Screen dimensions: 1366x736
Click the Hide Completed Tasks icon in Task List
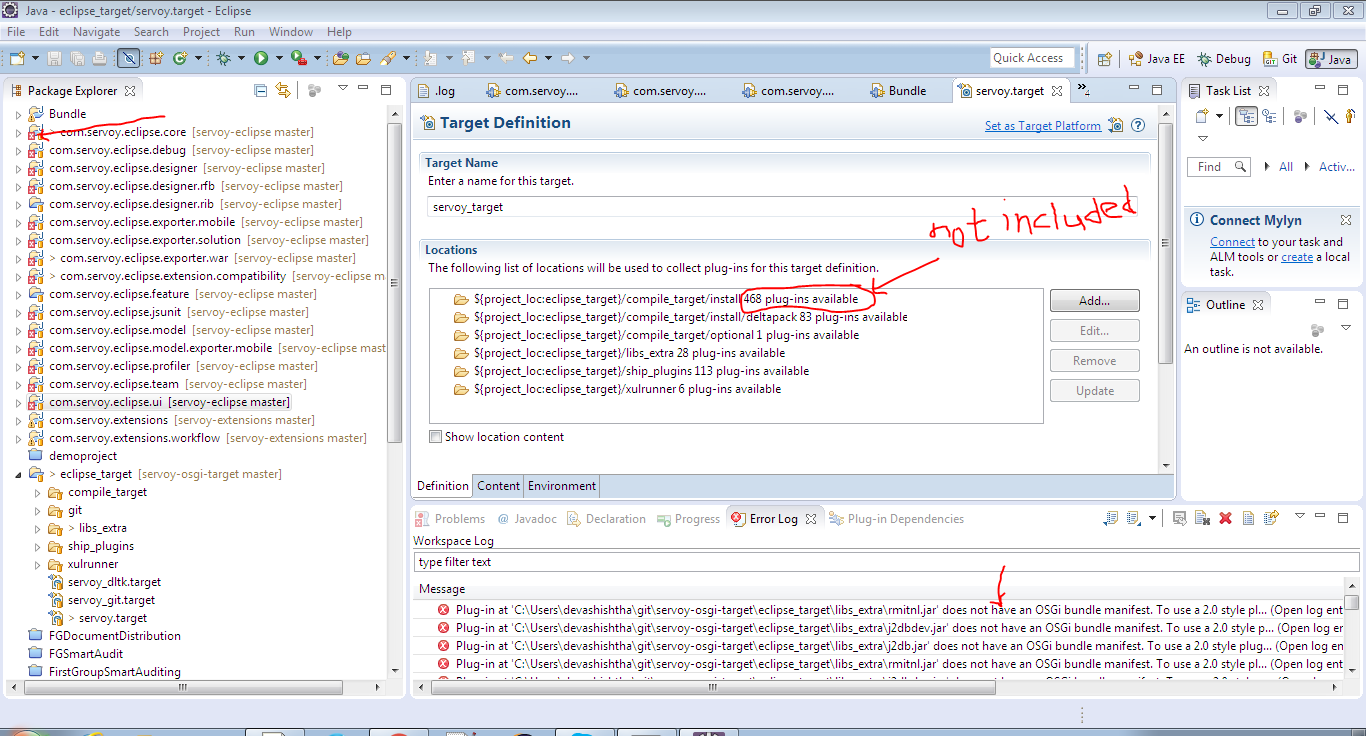pos(1331,115)
